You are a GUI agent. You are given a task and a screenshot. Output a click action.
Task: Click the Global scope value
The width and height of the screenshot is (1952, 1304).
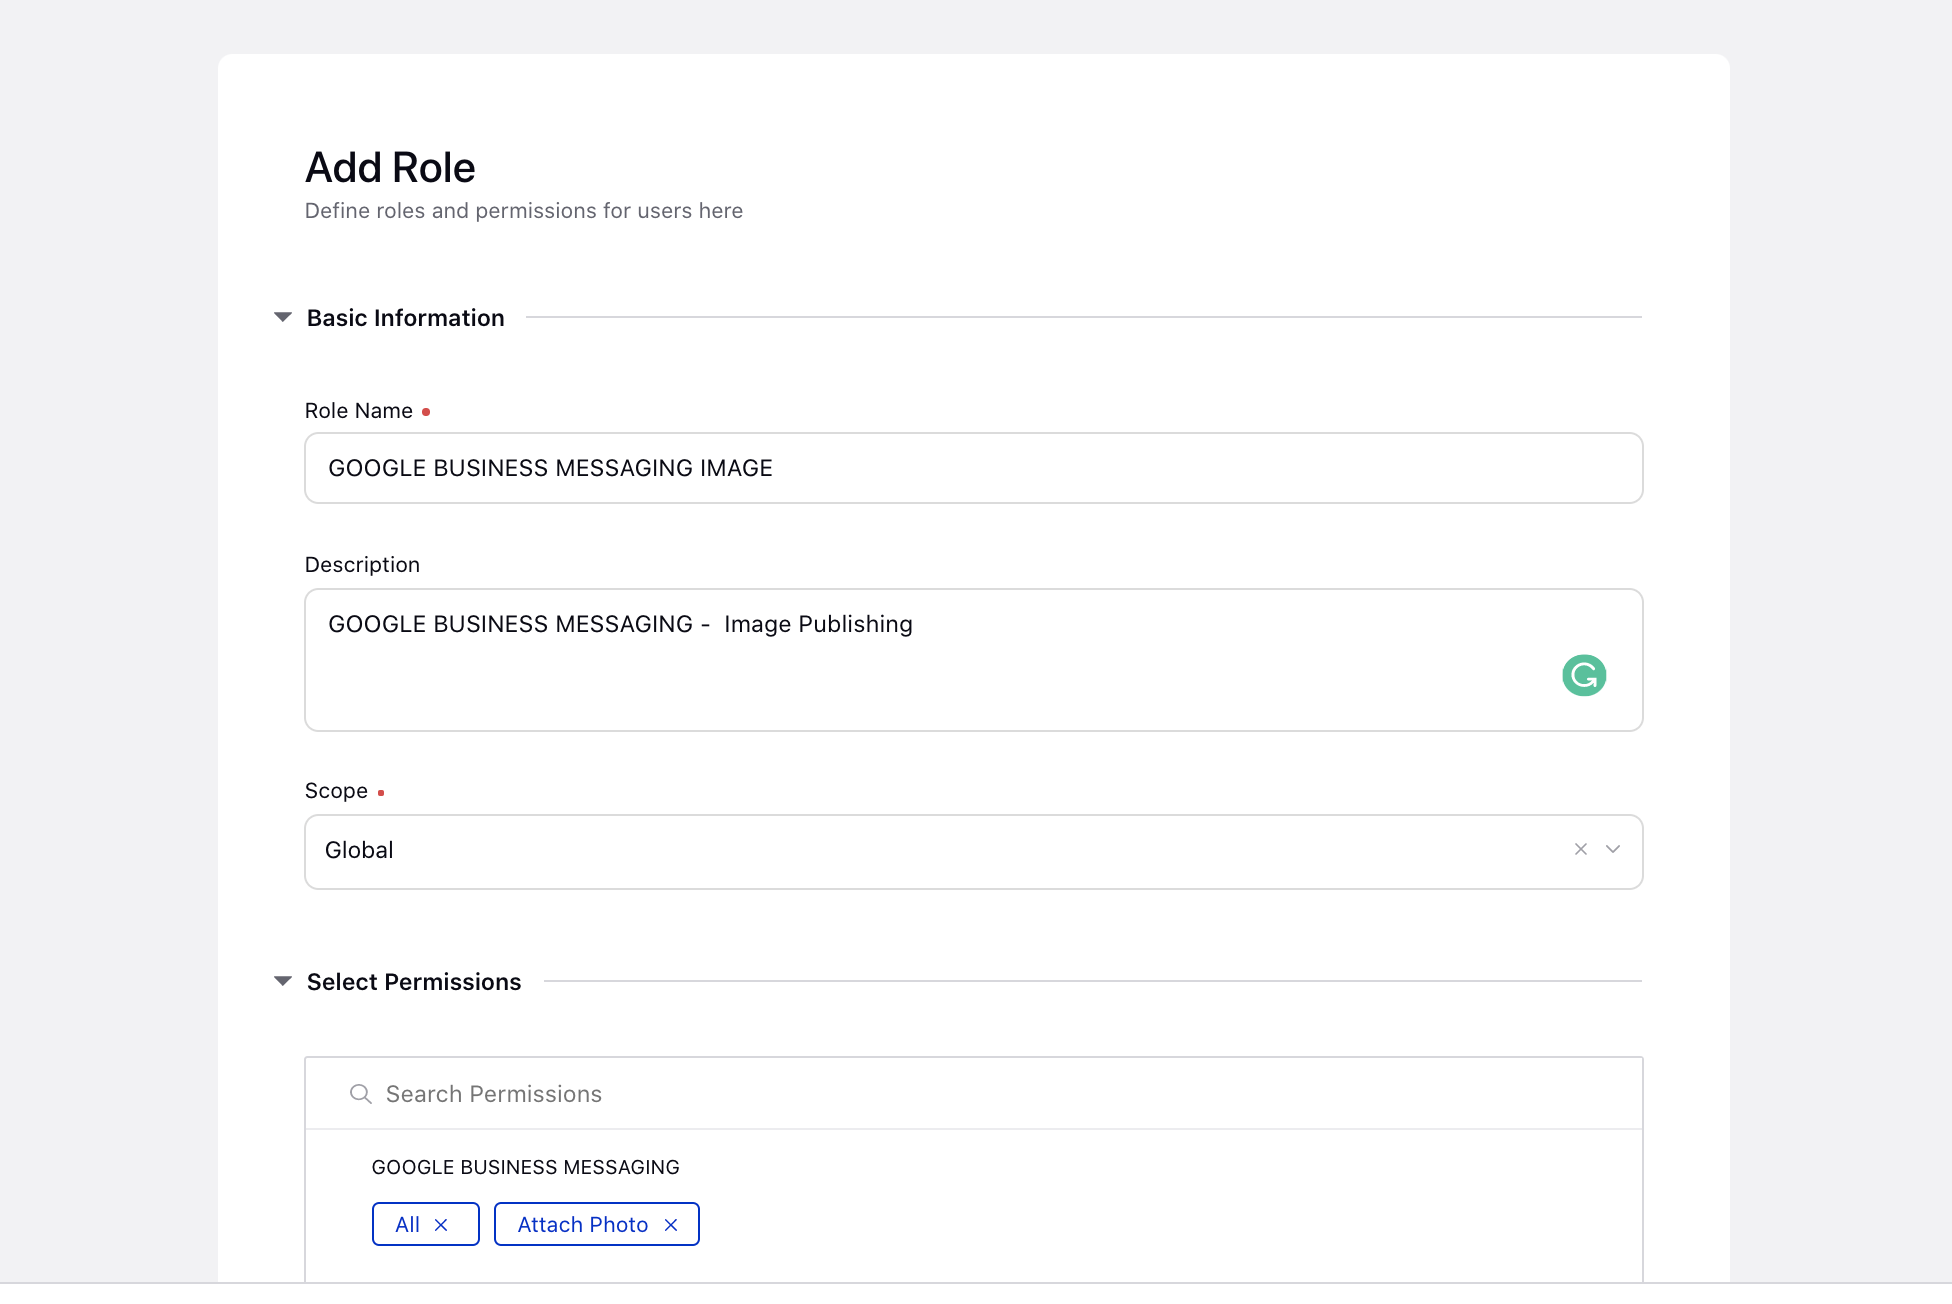[x=359, y=850]
